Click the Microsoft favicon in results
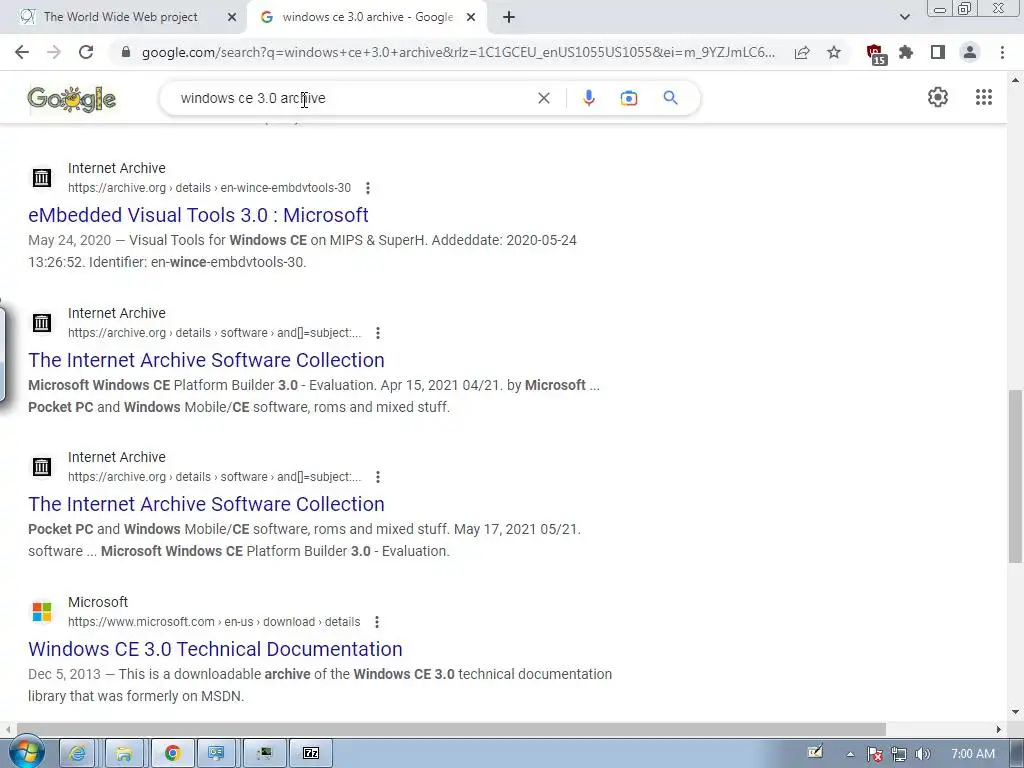This screenshot has width=1024, height=768. pos(42,612)
